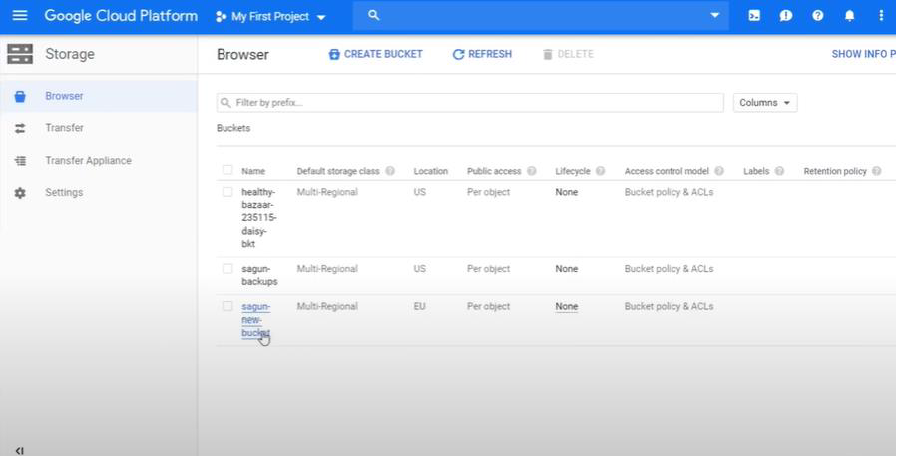Click Bucket policy & ACLs in sagun-backups row
898x456 pixels.
(669, 269)
